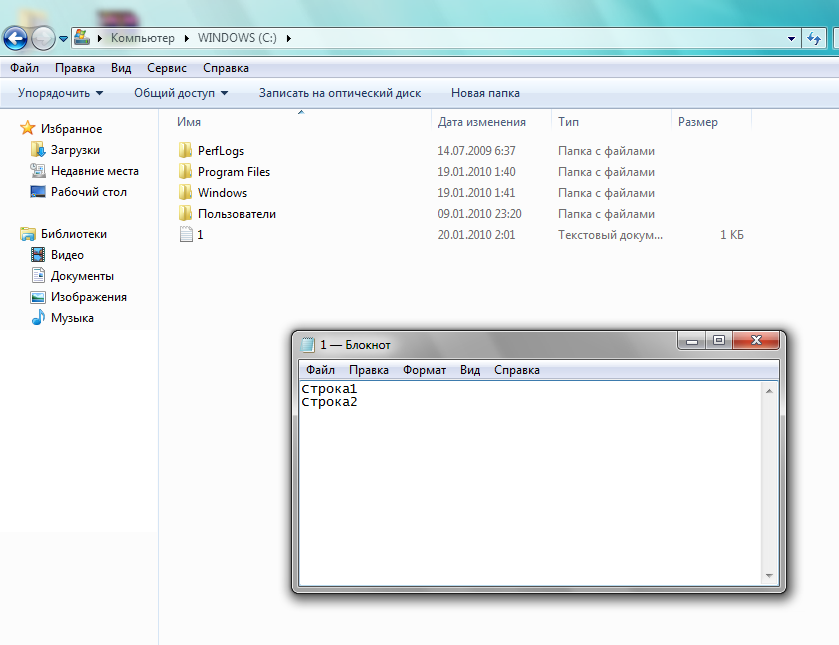Open the Общий доступ dropdown
This screenshot has width=839, height=645.
(x=181, y=93)
